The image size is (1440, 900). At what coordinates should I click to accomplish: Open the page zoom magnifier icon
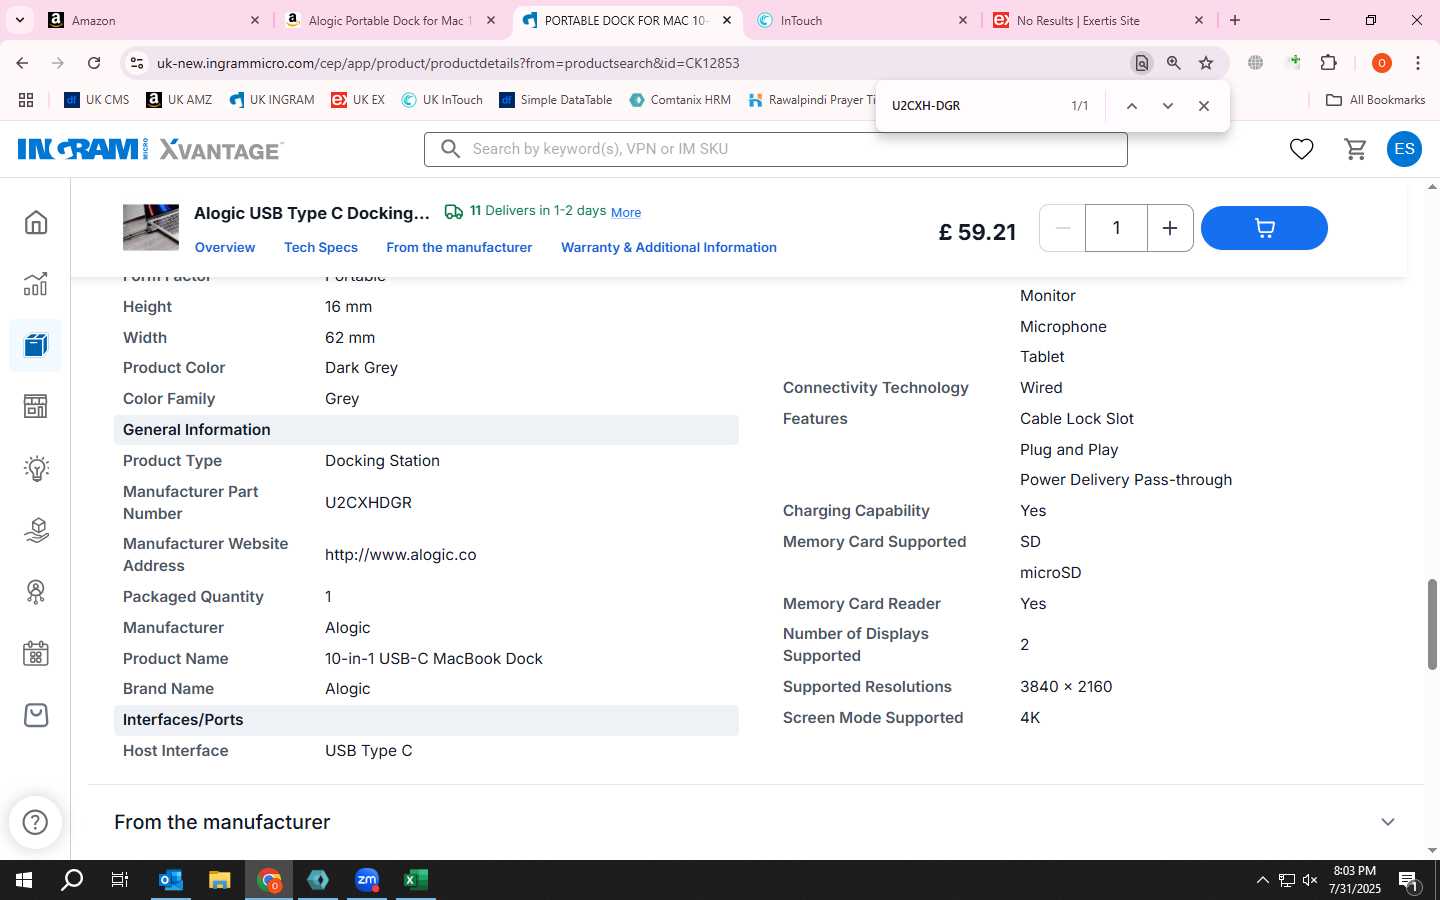click(x=1174, y=63)
